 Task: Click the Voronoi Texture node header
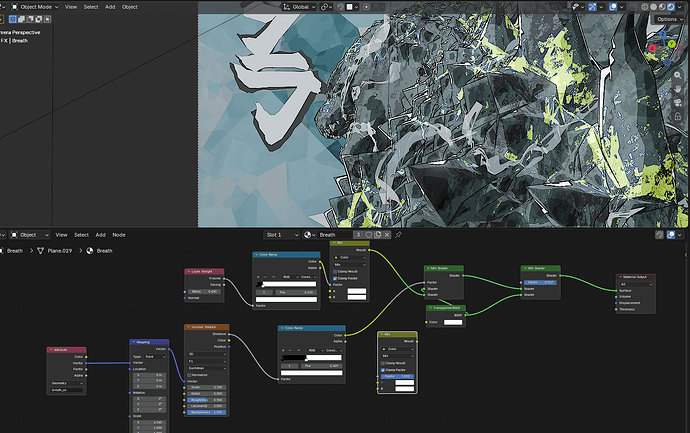(x=206, y=327)
